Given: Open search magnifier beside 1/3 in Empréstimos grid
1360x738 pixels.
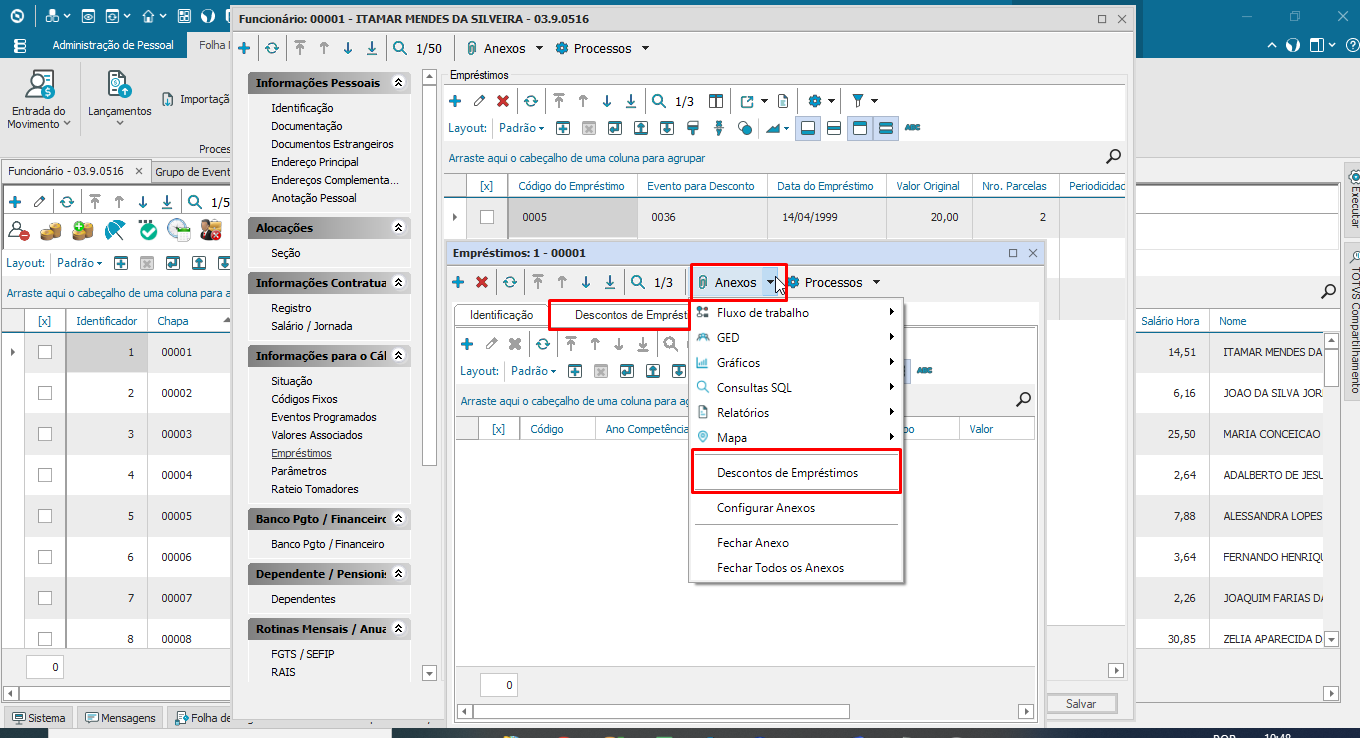Looking at the screenshot, I should coord(659,101).
